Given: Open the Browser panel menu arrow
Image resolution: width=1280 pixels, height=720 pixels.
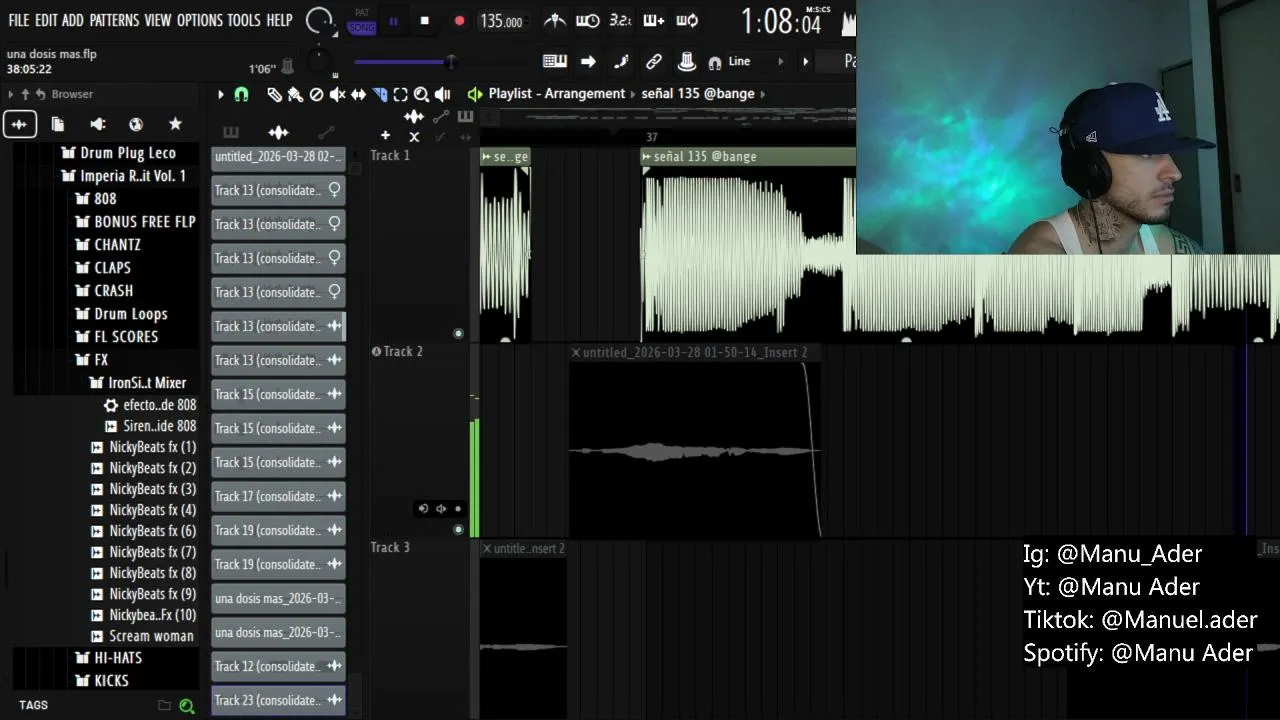Looking at the screenshot, I should [x=10, y=94].
